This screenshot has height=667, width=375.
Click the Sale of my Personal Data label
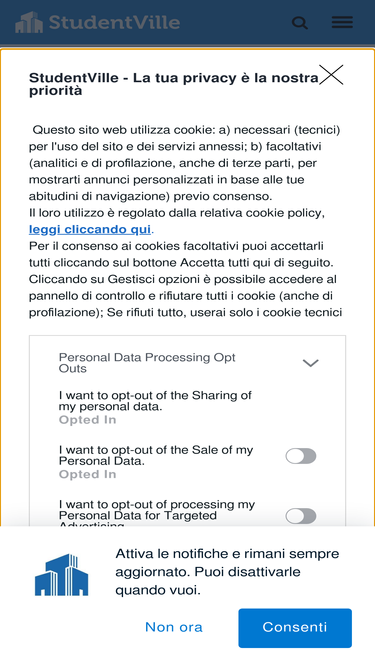click(x=156, y=455)
